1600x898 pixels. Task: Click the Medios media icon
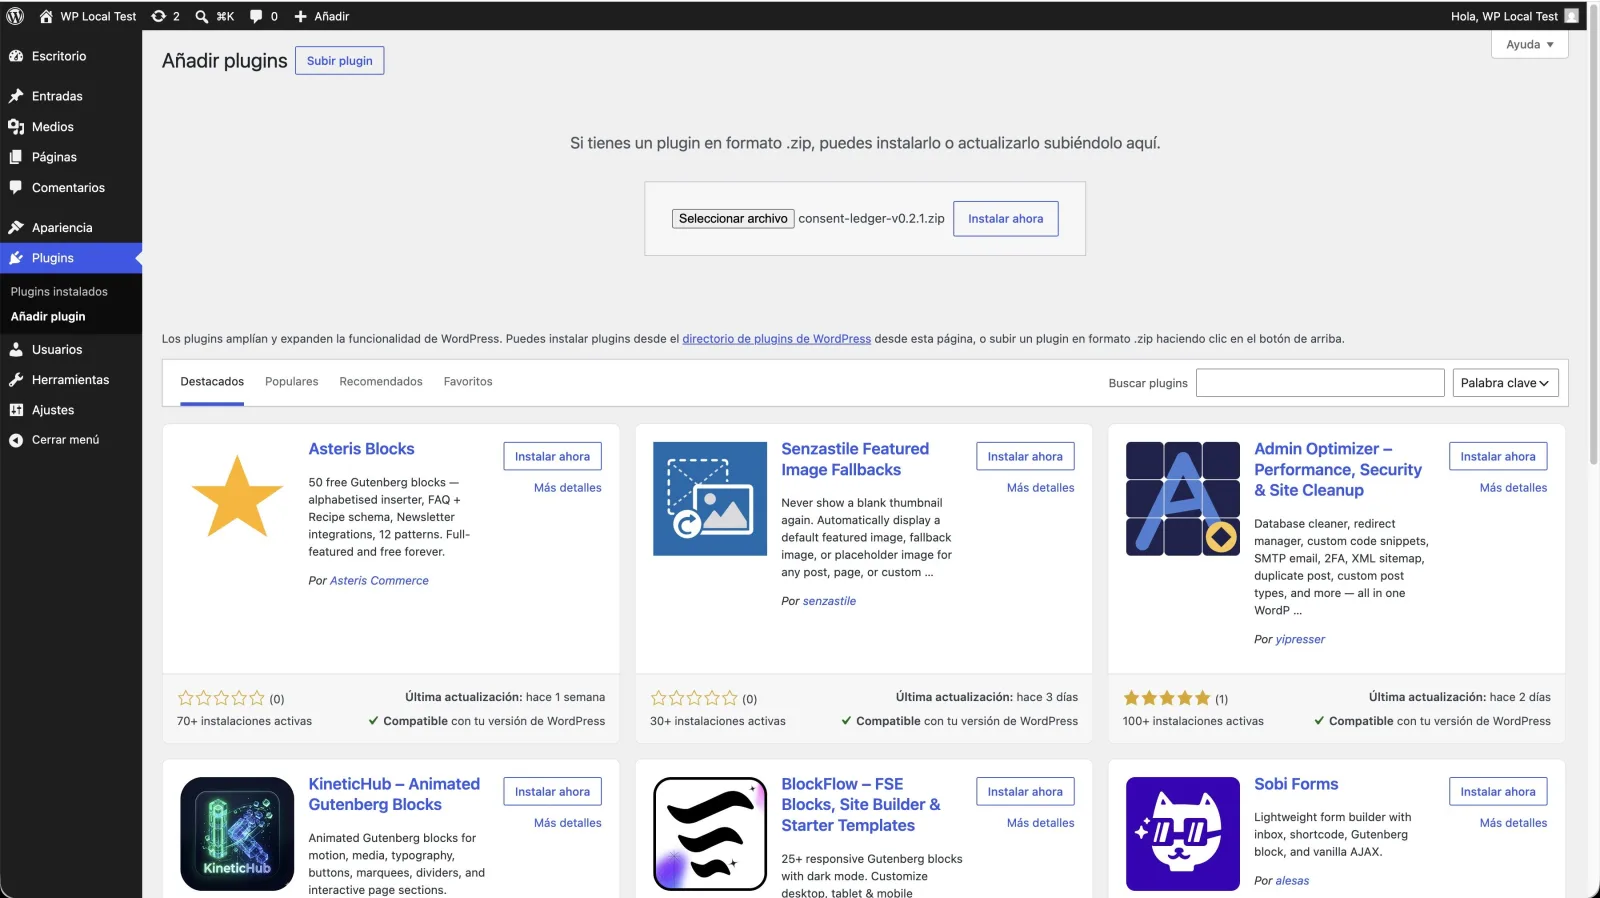[16, 127]
